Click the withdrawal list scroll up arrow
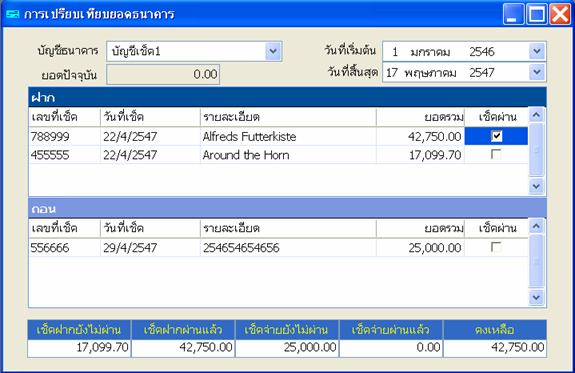 (536, 226)
